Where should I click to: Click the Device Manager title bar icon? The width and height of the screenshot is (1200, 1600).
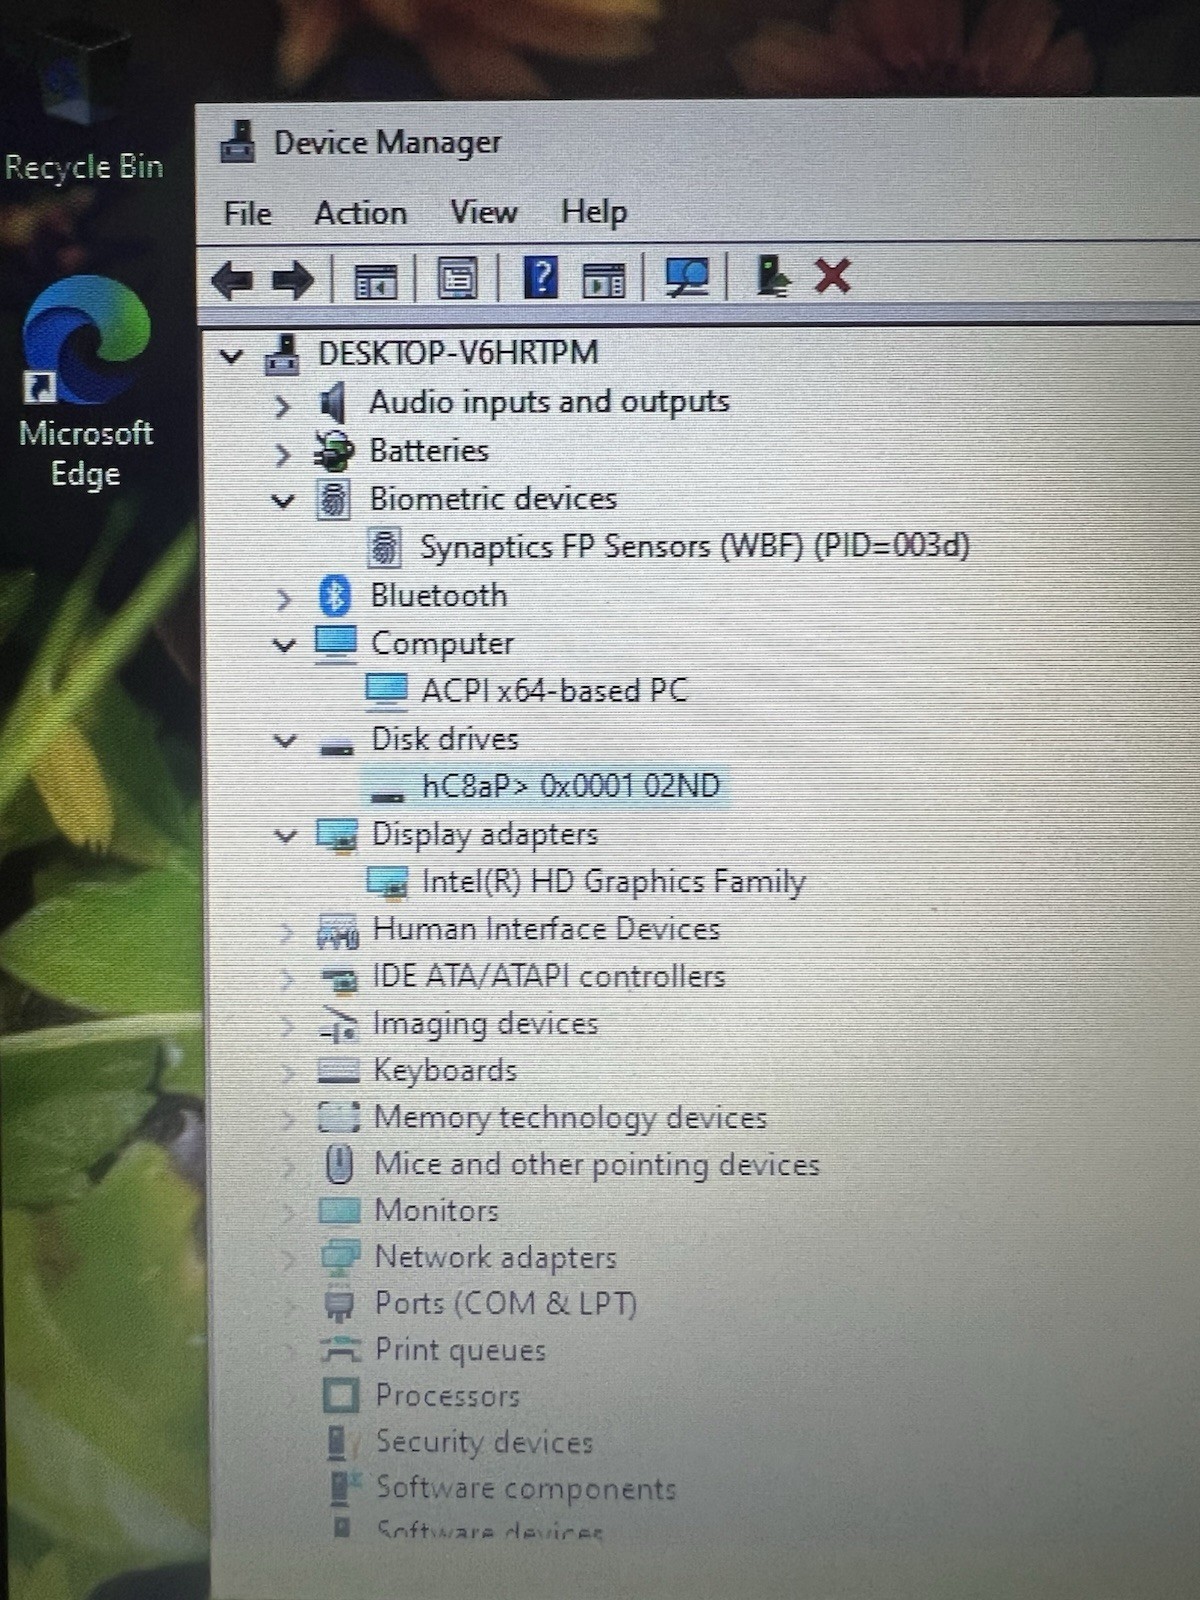click(238, 142)
